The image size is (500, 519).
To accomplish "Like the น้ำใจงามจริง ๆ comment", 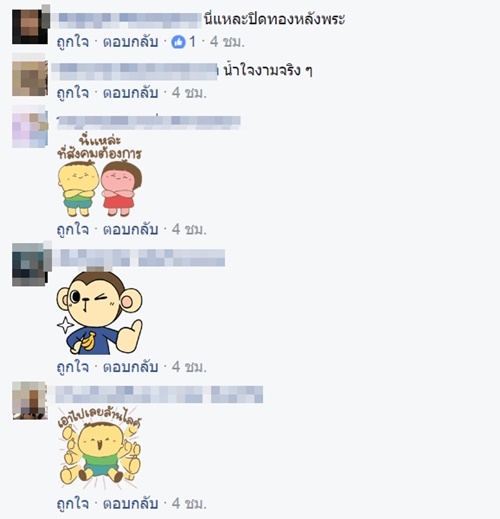I will coord(73,93).
